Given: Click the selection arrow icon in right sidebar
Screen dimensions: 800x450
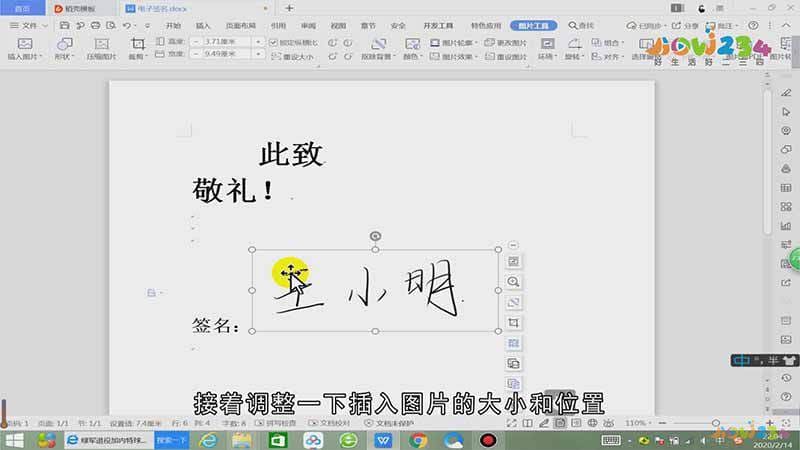Looking at the screenshot, I should [x=786, y=112].
